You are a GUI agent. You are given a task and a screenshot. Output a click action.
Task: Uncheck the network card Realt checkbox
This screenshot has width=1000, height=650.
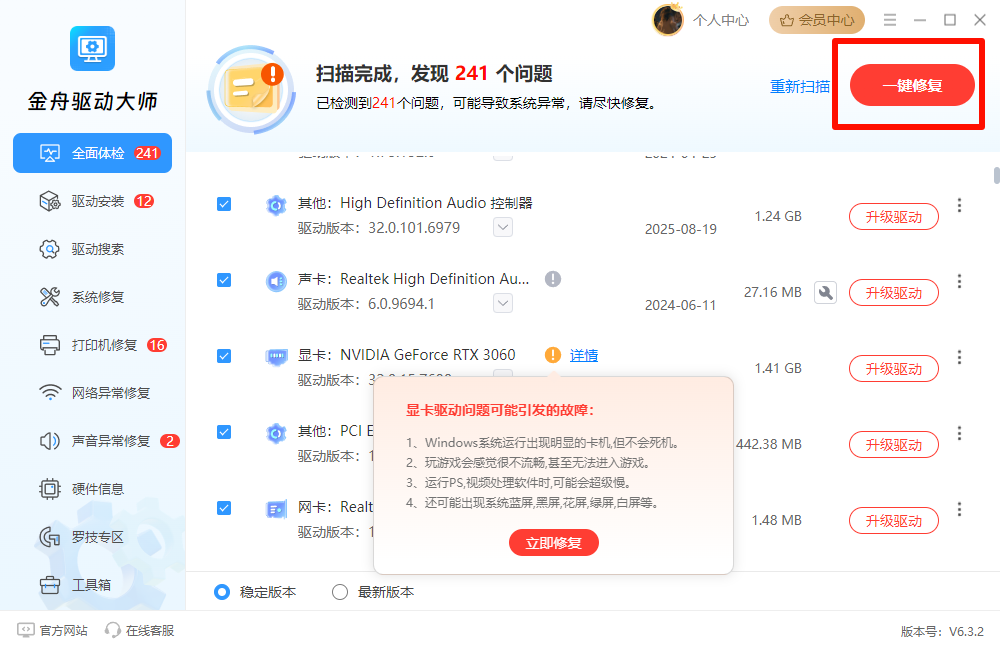click(224, 508)
